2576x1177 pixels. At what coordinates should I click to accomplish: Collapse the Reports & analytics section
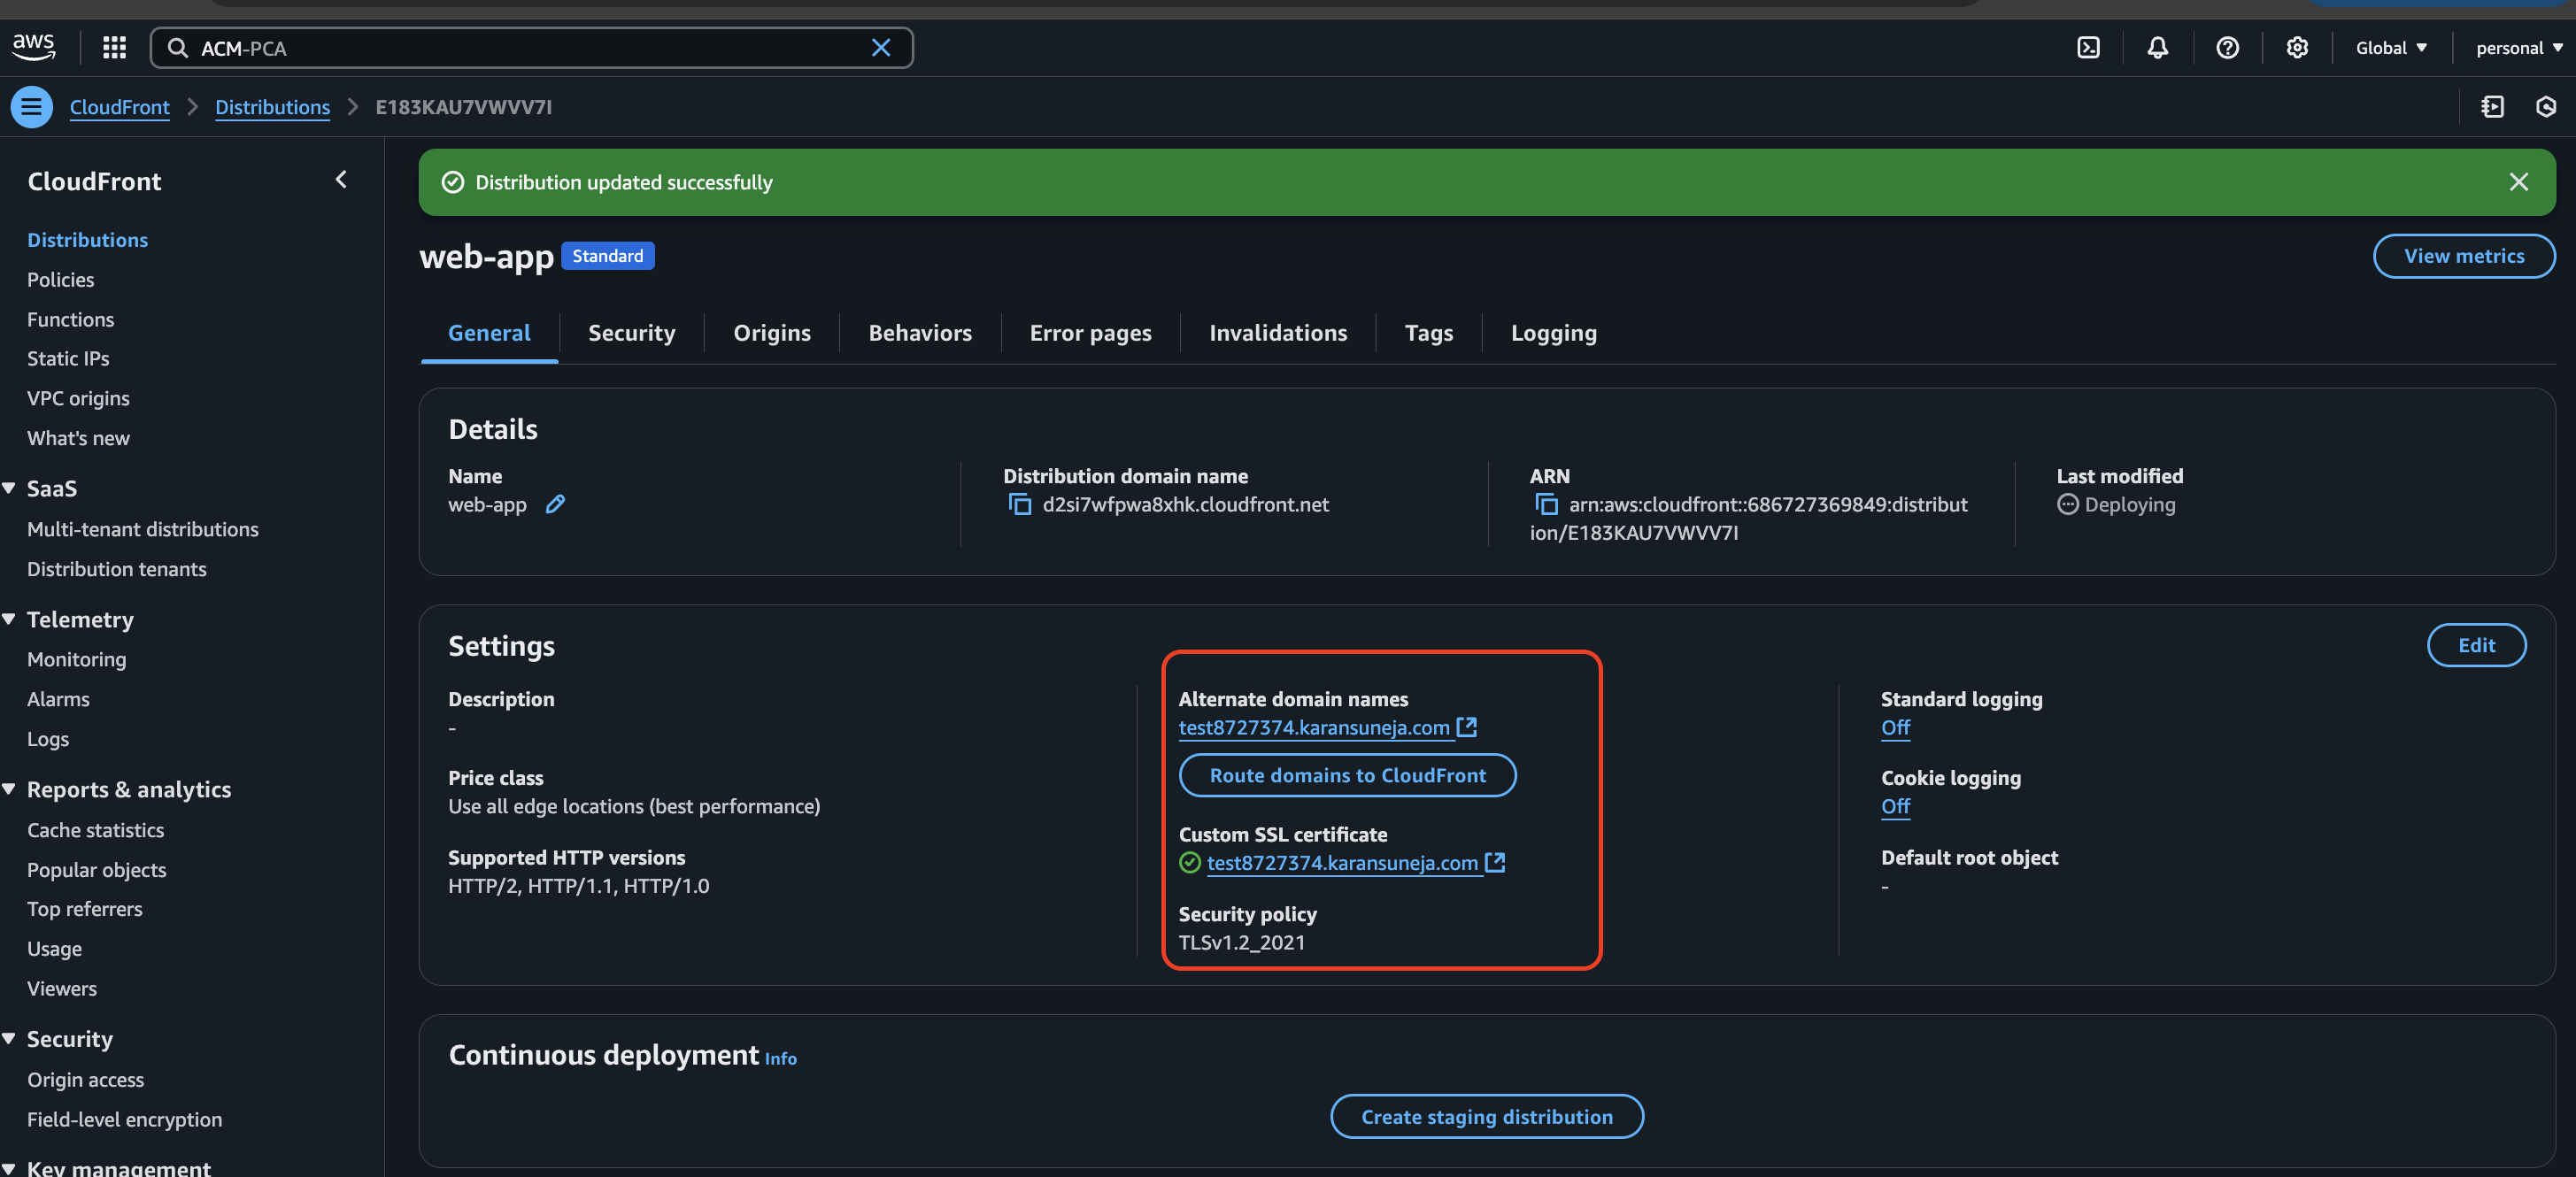point(9,789)
